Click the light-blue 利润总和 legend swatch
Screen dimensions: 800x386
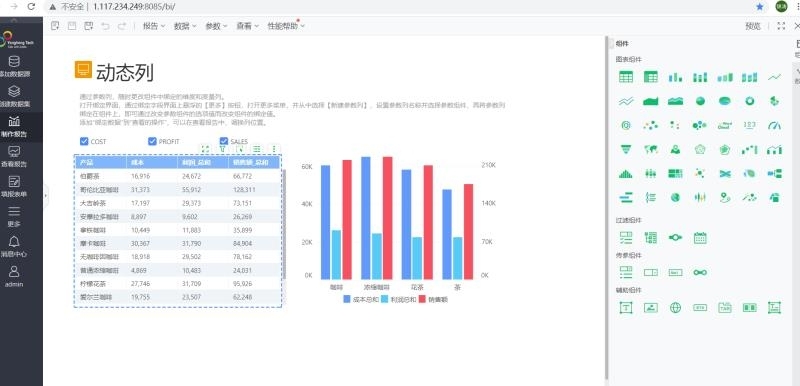point(385,299)
